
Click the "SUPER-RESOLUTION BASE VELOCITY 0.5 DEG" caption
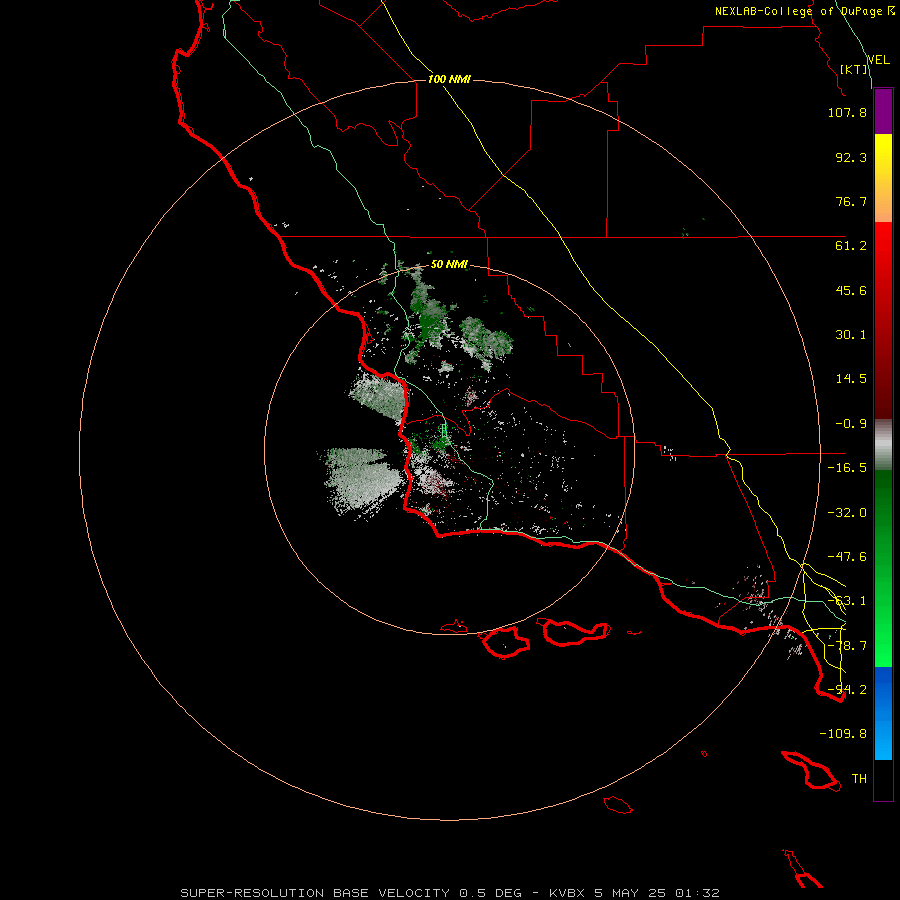pyautogui.click(x=351, y=893)
